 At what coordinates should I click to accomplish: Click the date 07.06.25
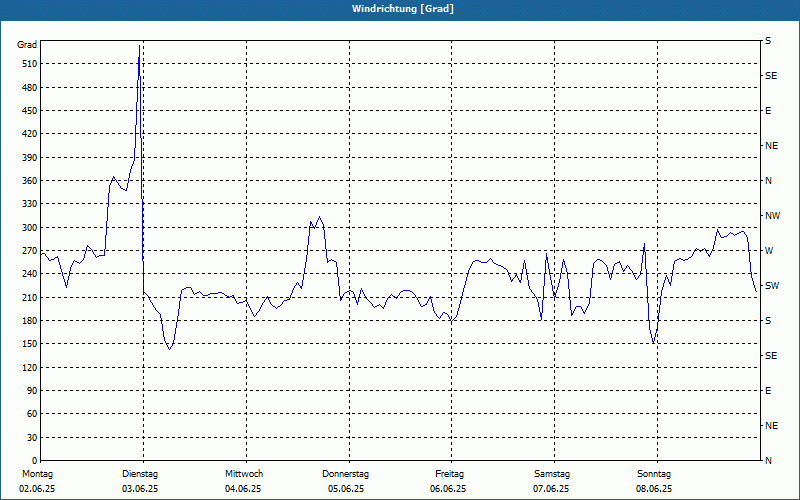point(551,489)
